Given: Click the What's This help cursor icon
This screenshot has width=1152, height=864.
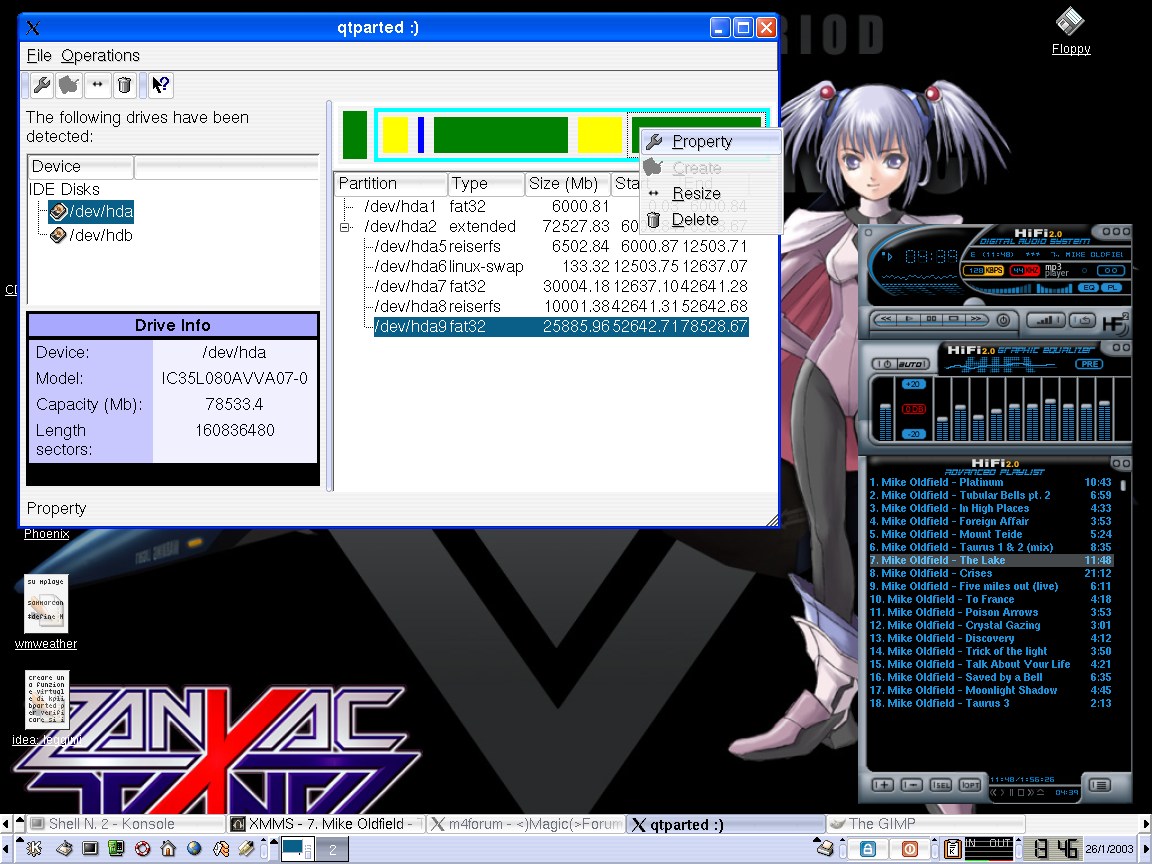Looking at the screenshot, I should click(x=161, y=85).
